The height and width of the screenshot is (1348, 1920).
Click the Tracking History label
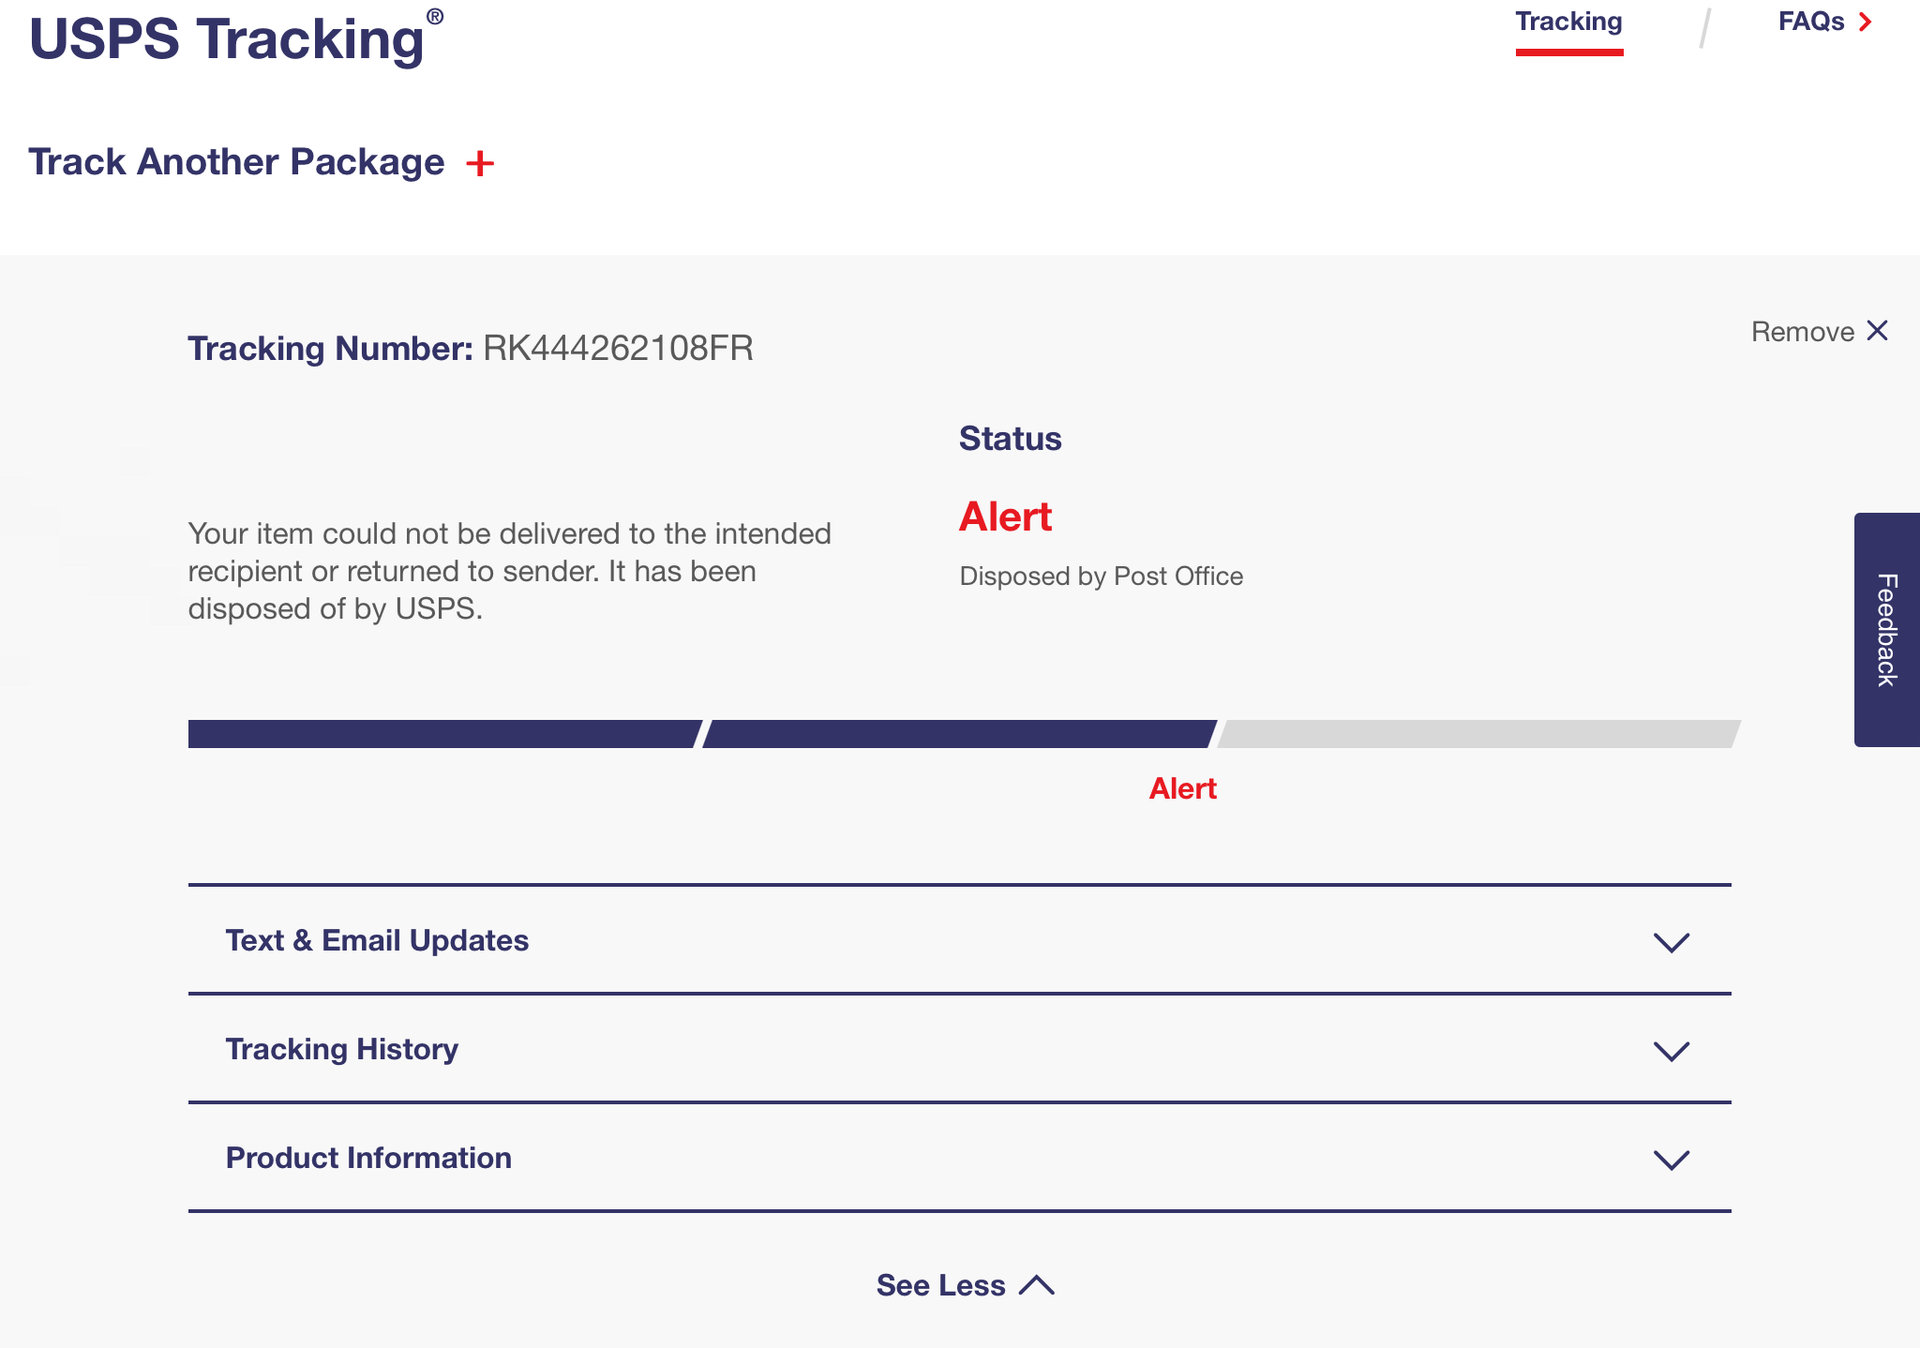point(342,1049)
